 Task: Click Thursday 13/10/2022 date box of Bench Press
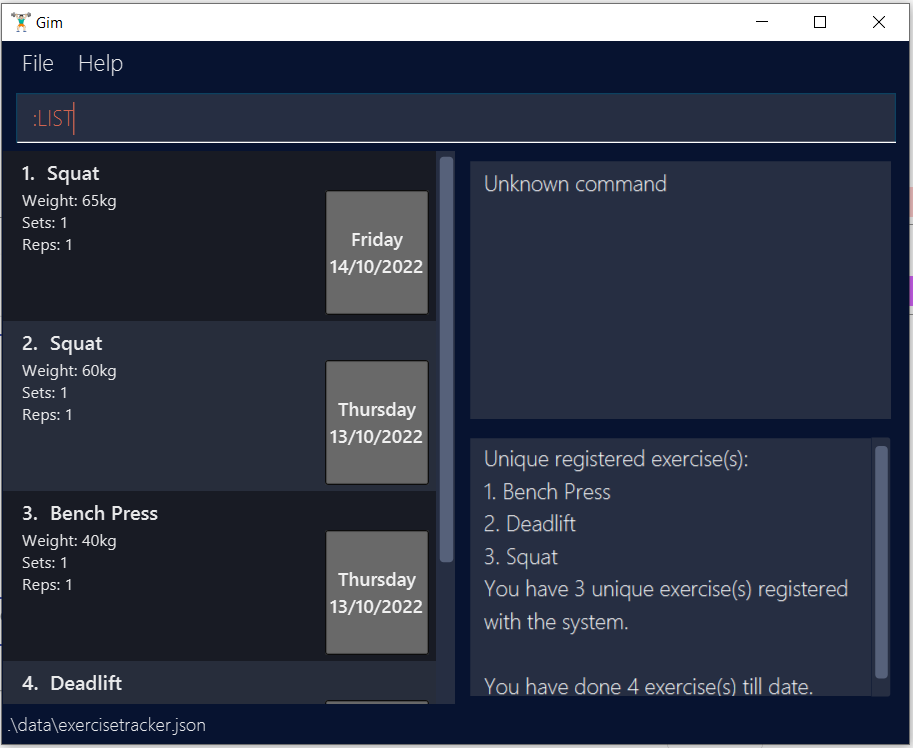coord(377,593)
